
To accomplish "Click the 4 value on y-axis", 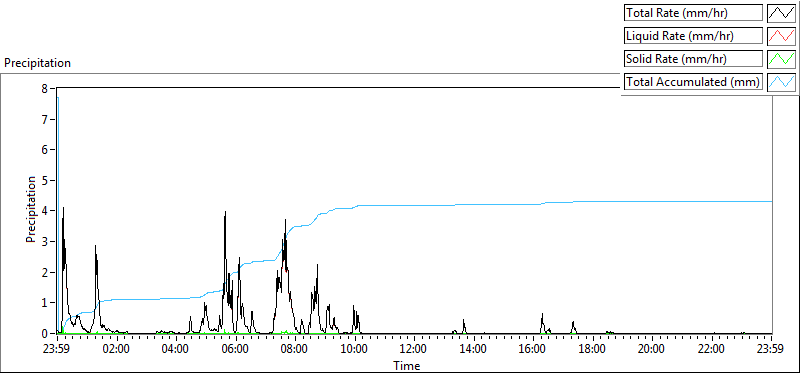I will pos(44,211).
